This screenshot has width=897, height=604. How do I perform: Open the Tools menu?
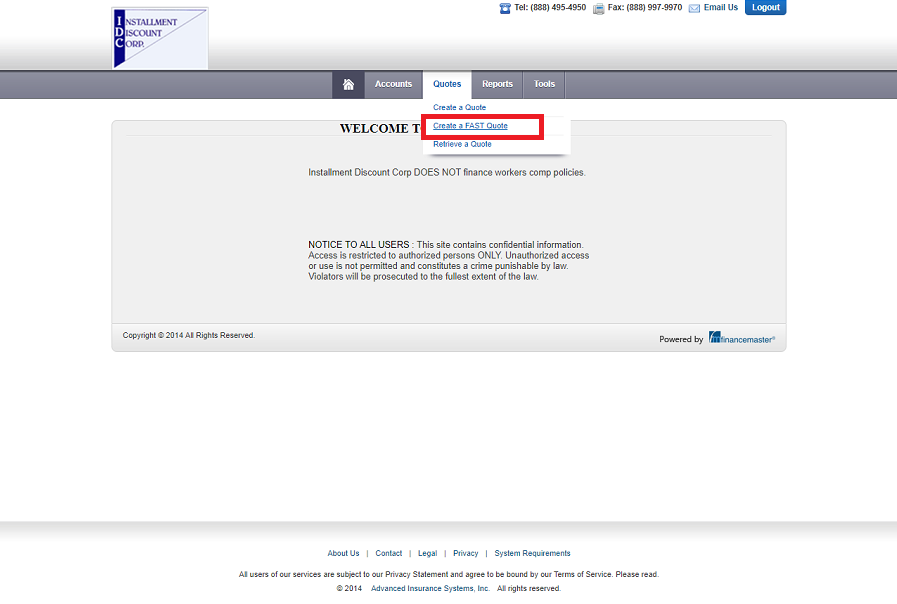click(544, 84)
